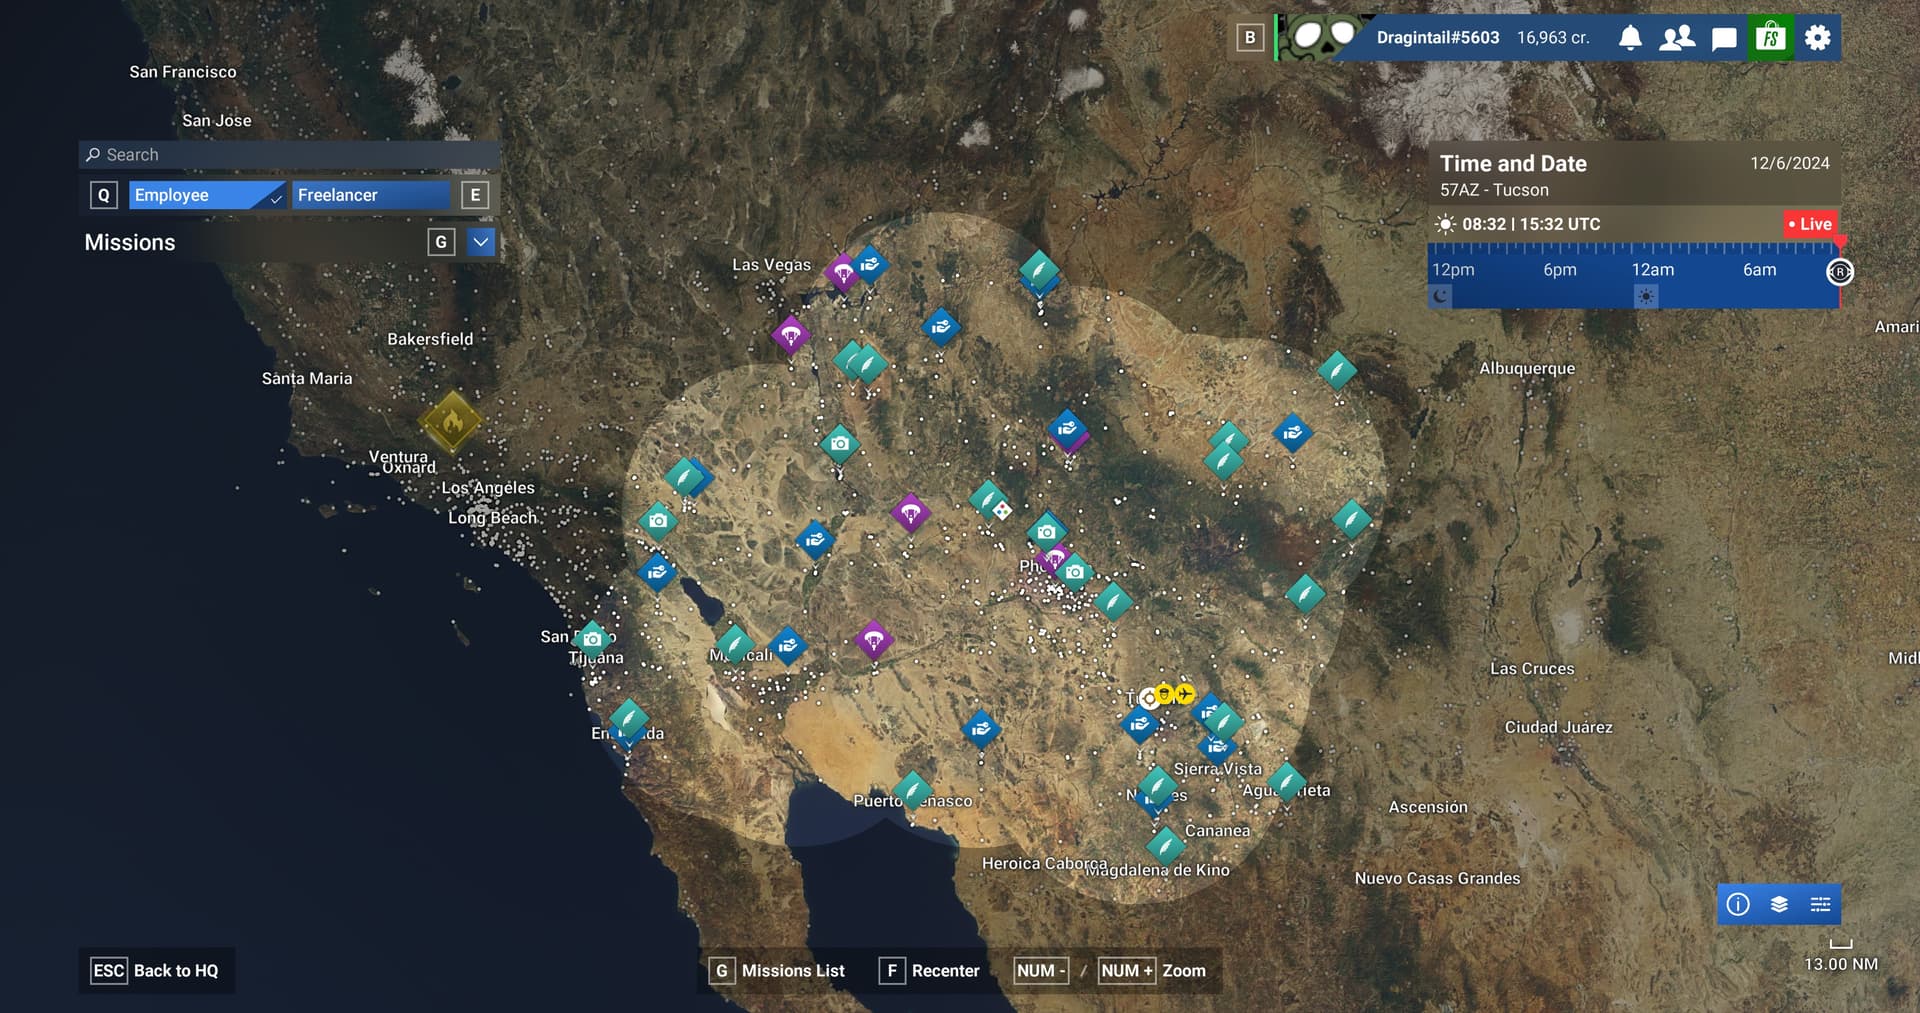The width and height of the screenshot is (1920, 1013).
Task: Open the map info icon
Action: click(1738, 904)
